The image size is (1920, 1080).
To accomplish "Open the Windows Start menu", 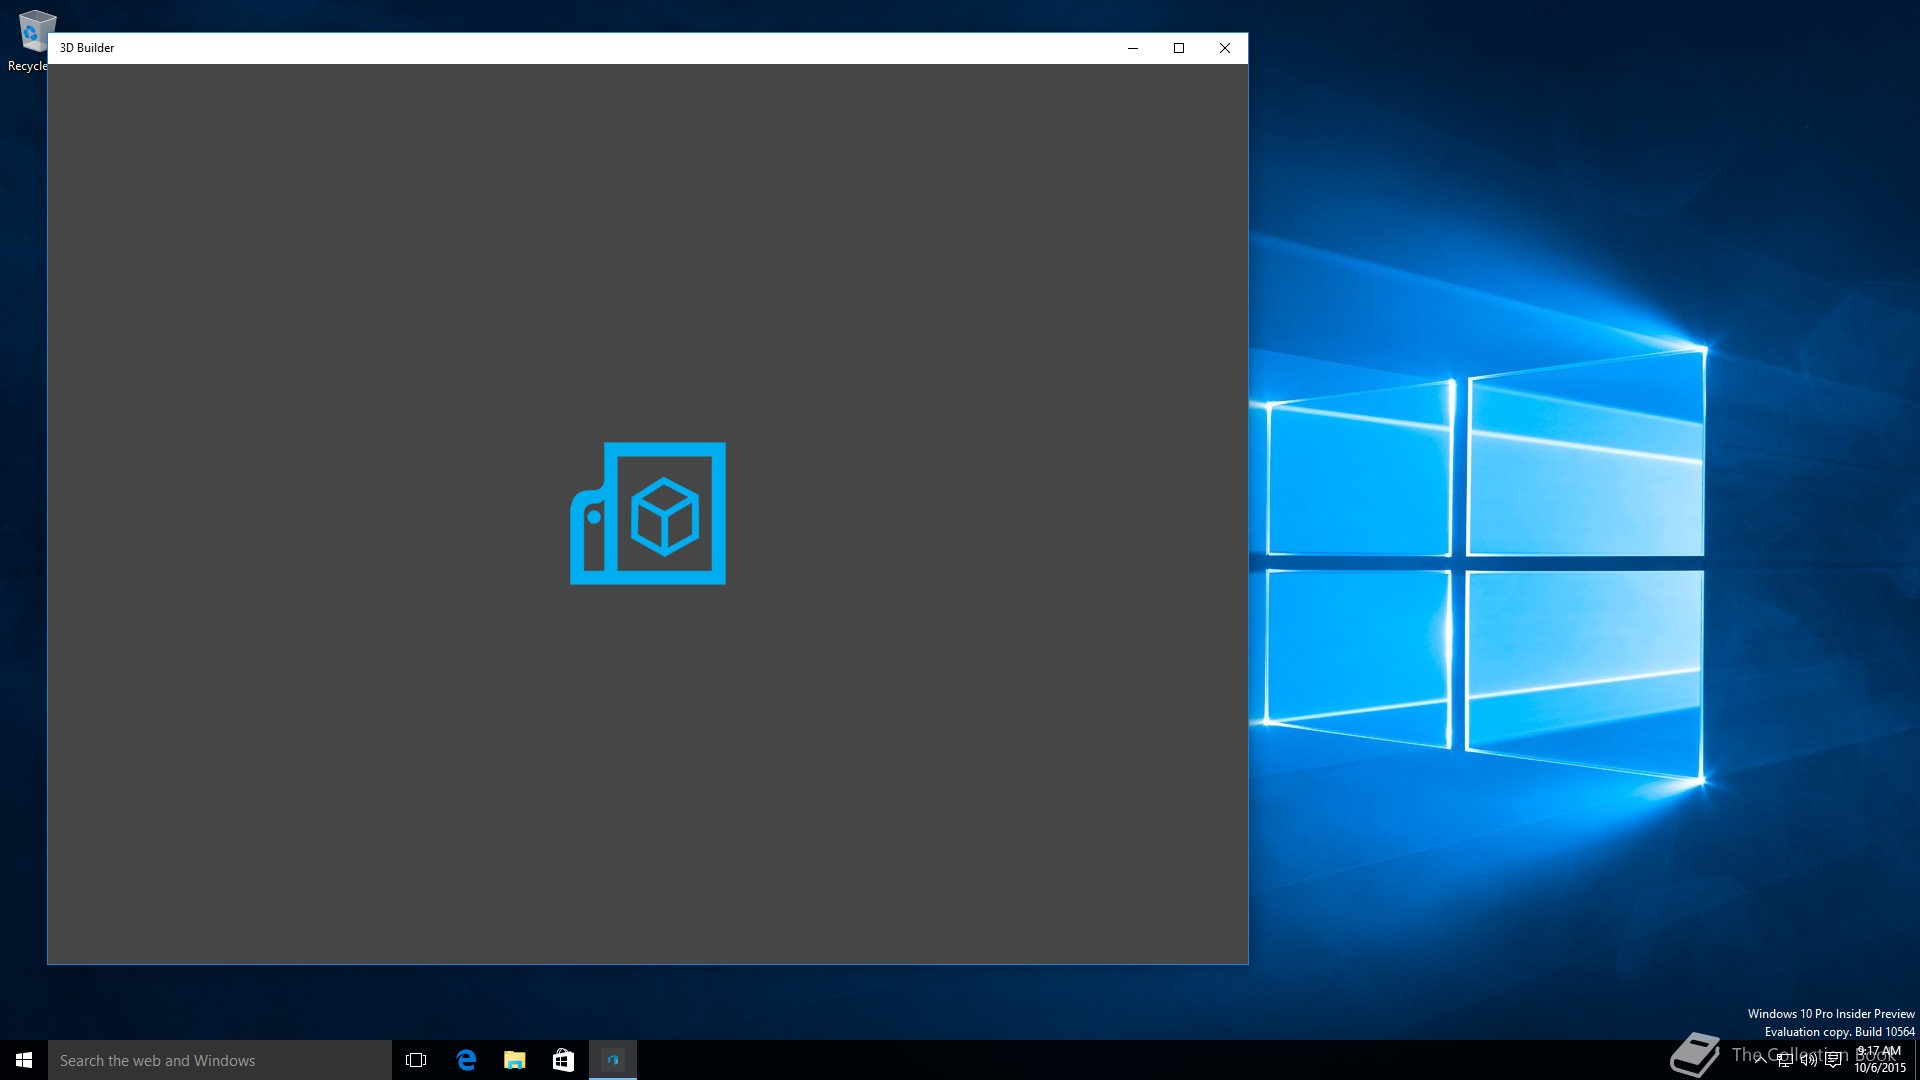I will (x=24, y=1060).
